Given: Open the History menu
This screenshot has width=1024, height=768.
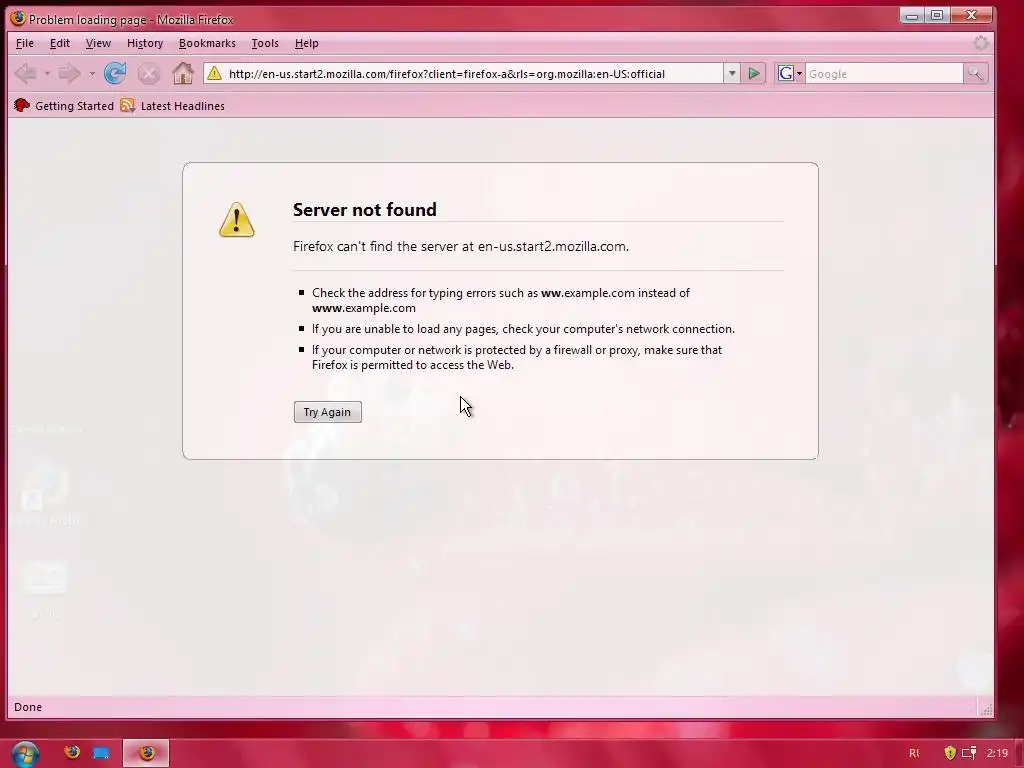Looking at the screenshot, I should coord(145,43).
